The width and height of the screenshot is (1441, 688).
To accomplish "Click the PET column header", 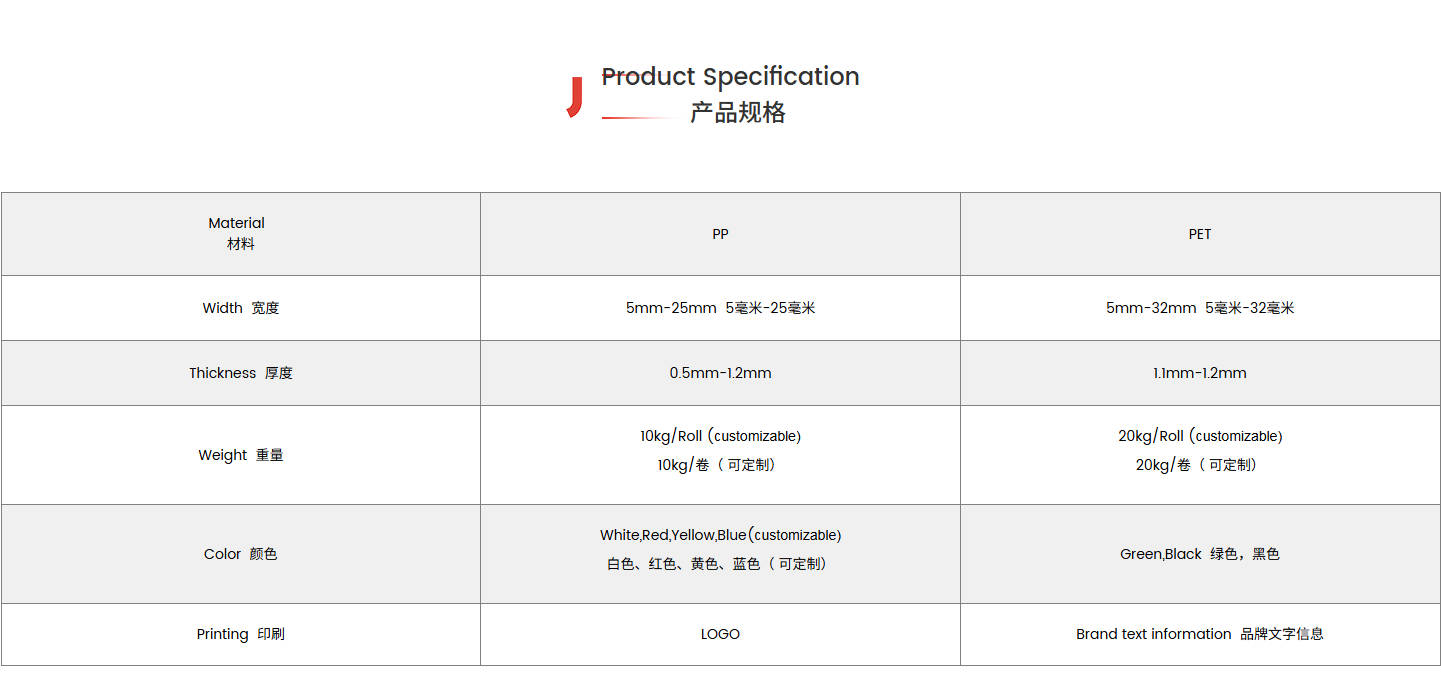I will click(x=1200, y=234).
